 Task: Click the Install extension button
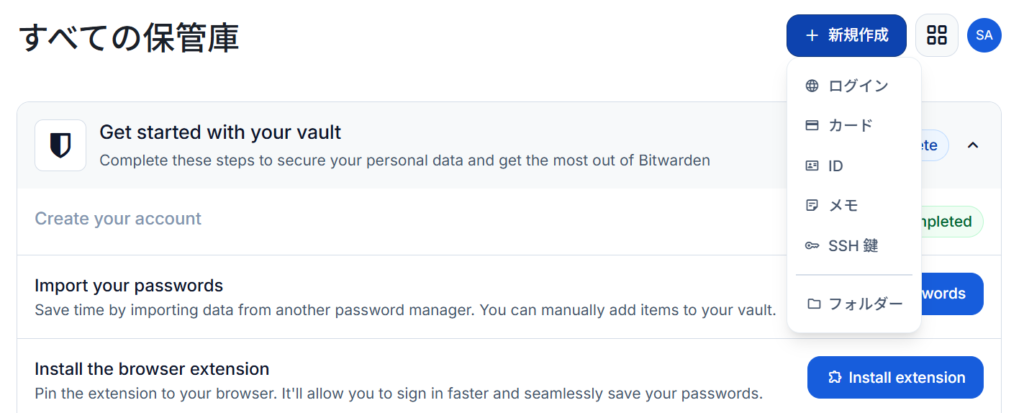(x=895, y=377)
